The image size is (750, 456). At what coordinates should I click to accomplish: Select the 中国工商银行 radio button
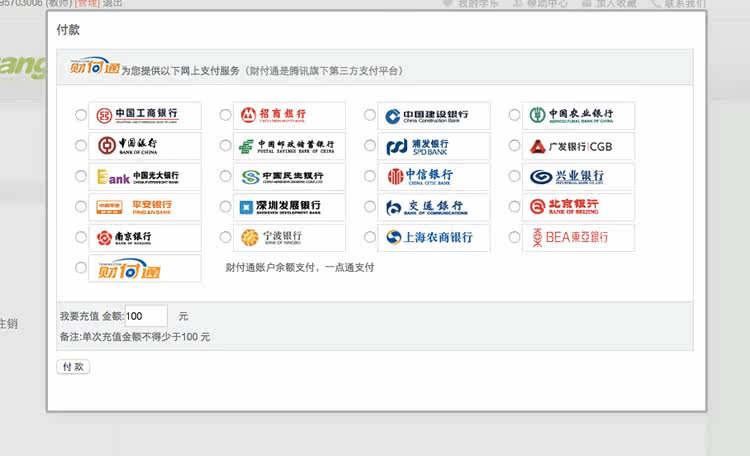(81, 115)
